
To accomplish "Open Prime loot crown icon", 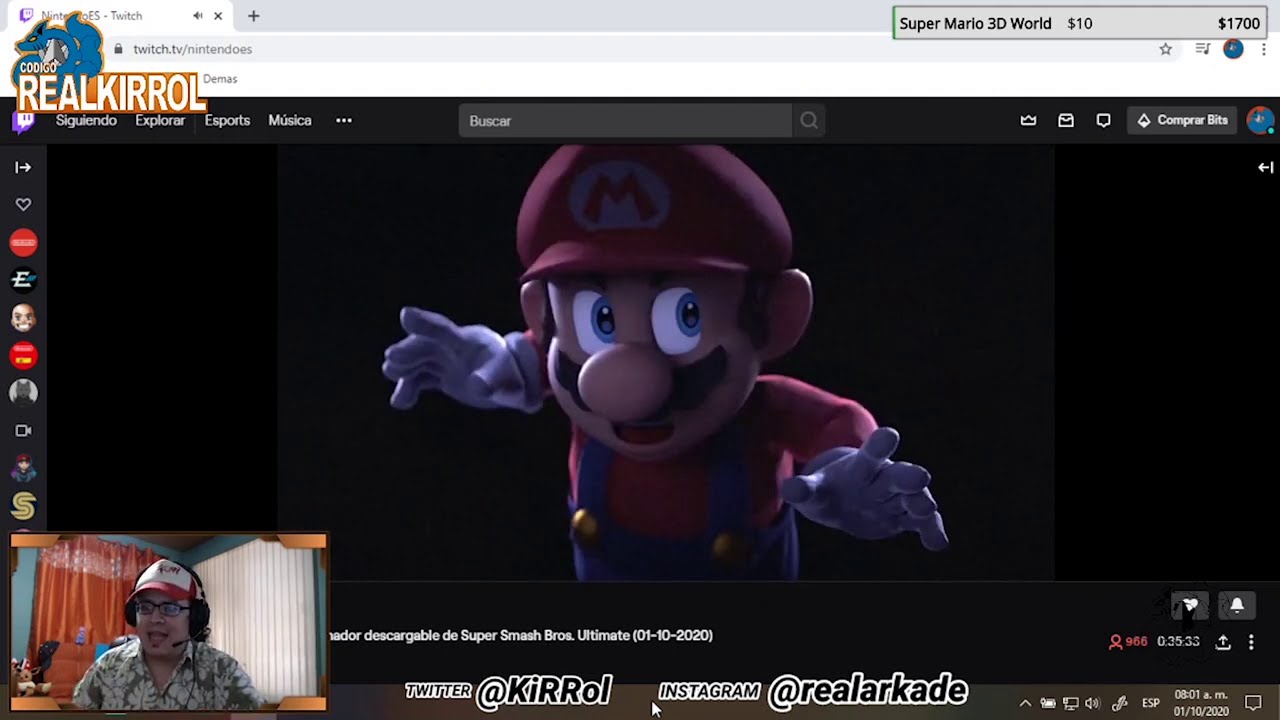I will tap(1028, 120).
